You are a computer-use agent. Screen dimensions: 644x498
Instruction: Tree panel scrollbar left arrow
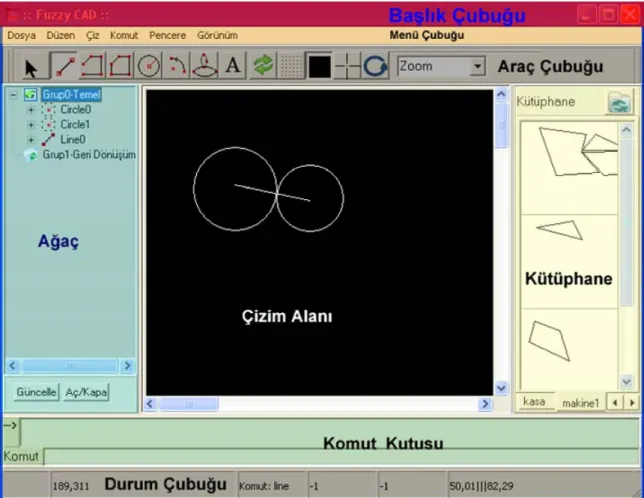13,365
